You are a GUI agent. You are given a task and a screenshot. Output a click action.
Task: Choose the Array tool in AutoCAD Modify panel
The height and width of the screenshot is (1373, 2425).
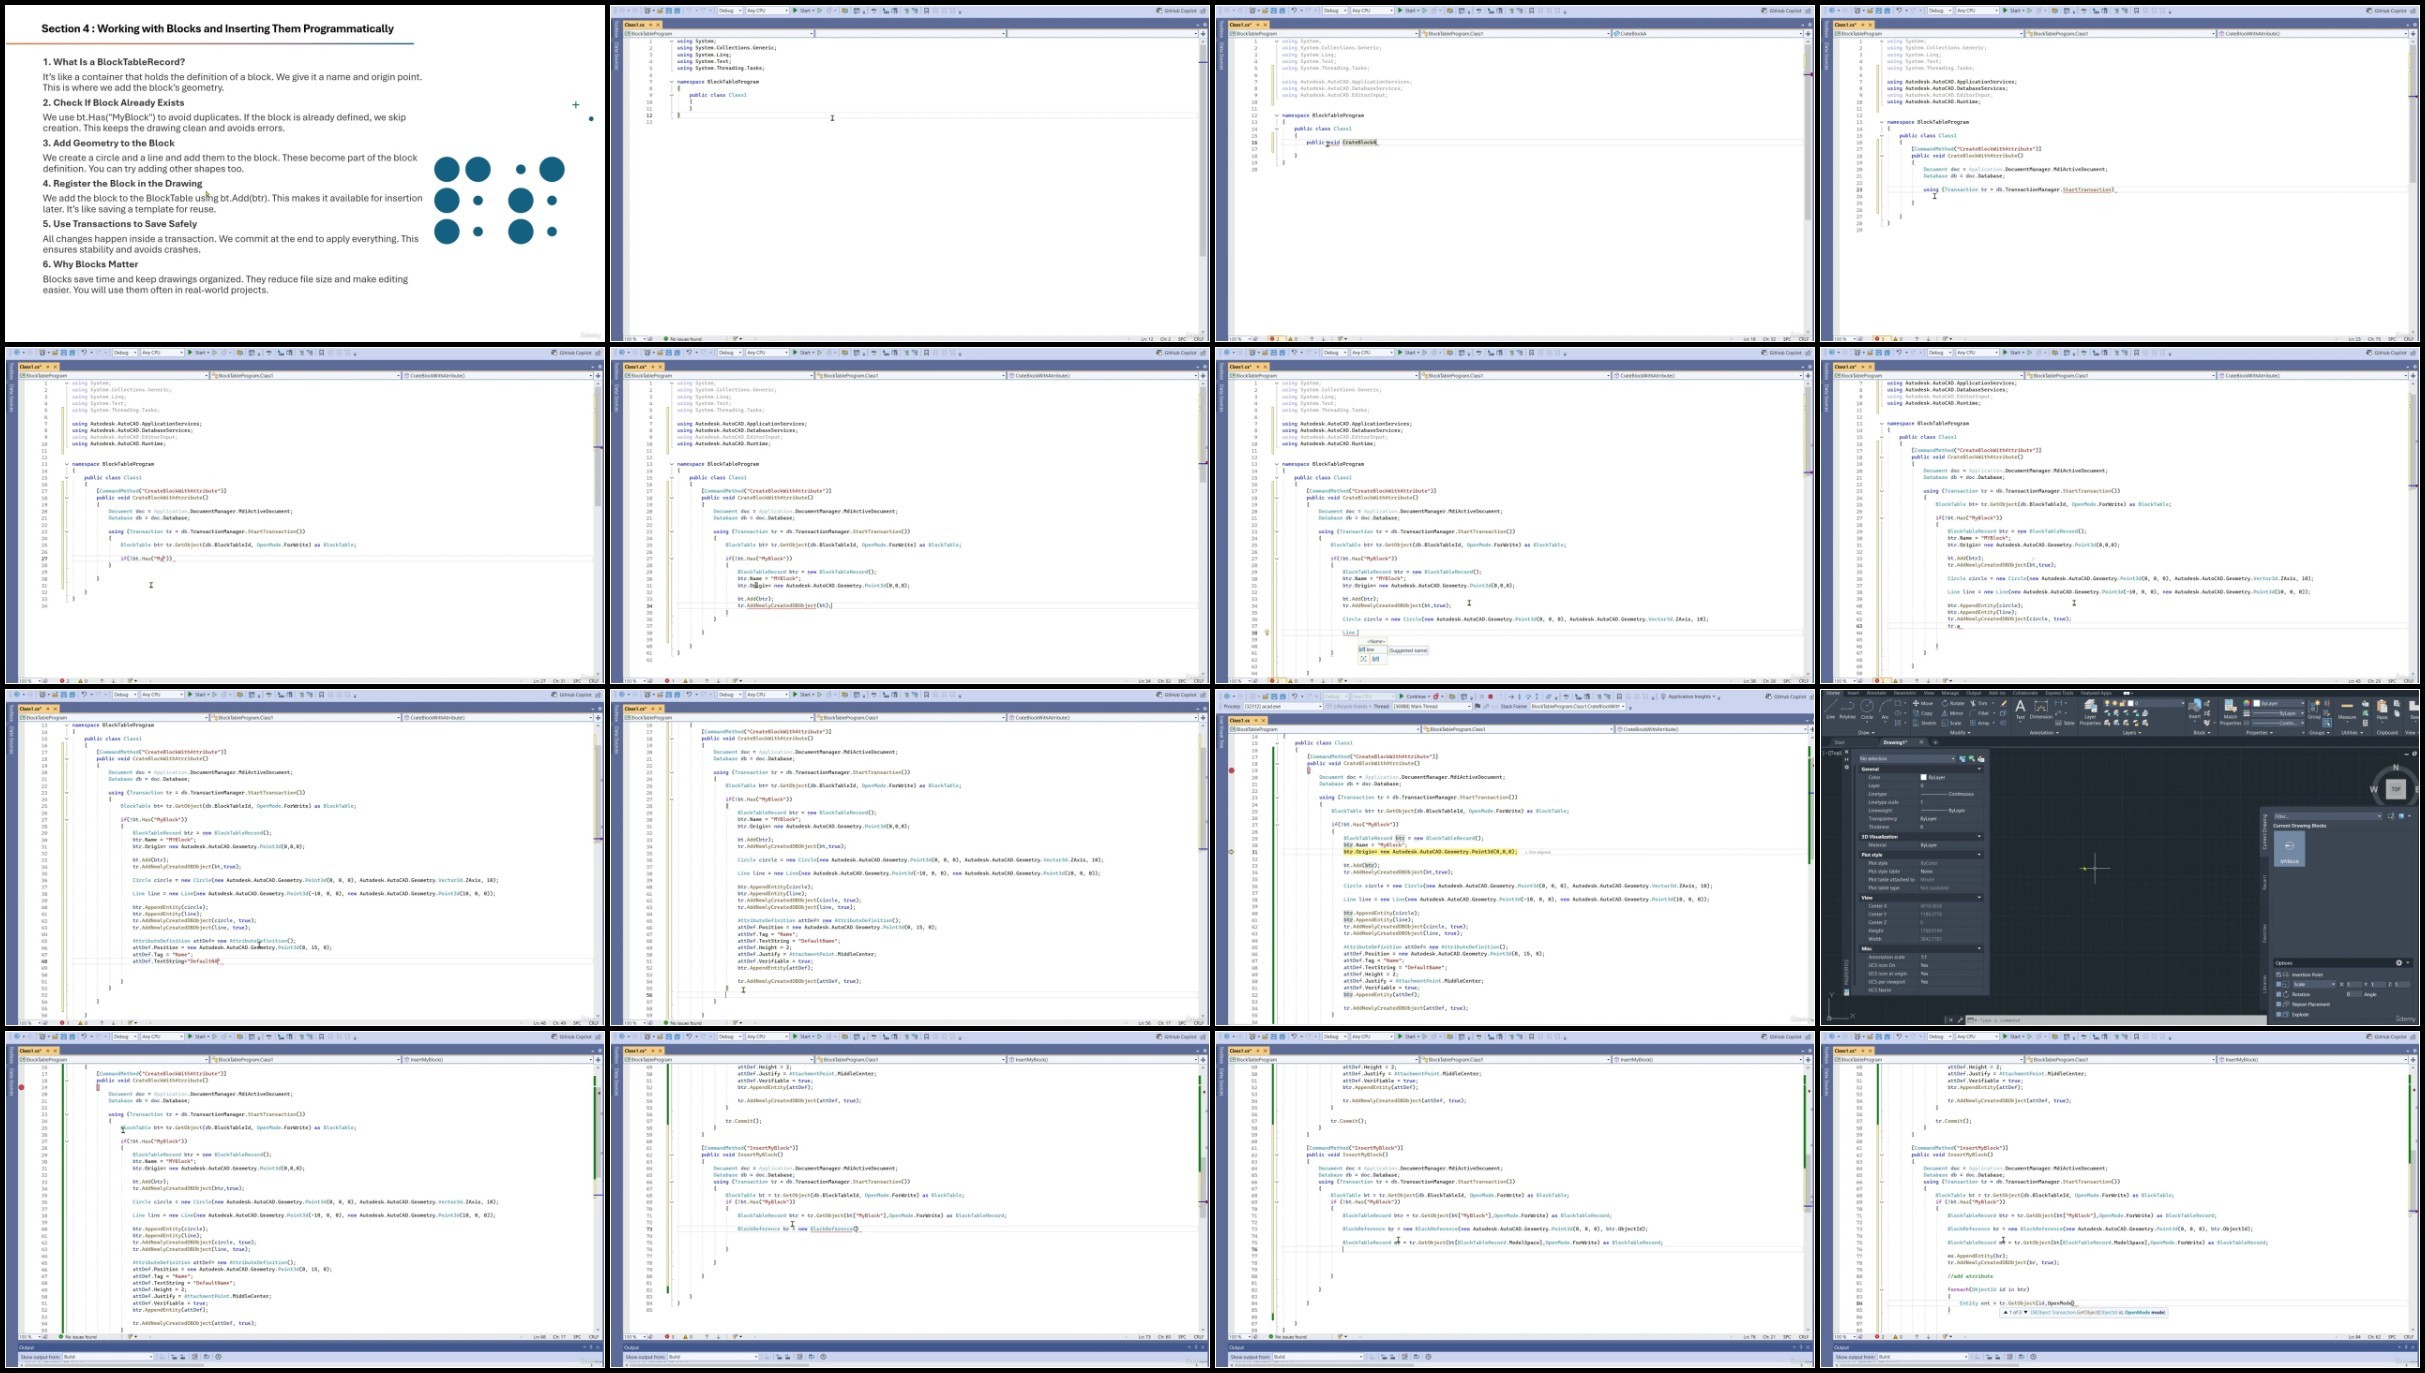pyautogui.click(x=1980, y=723)
